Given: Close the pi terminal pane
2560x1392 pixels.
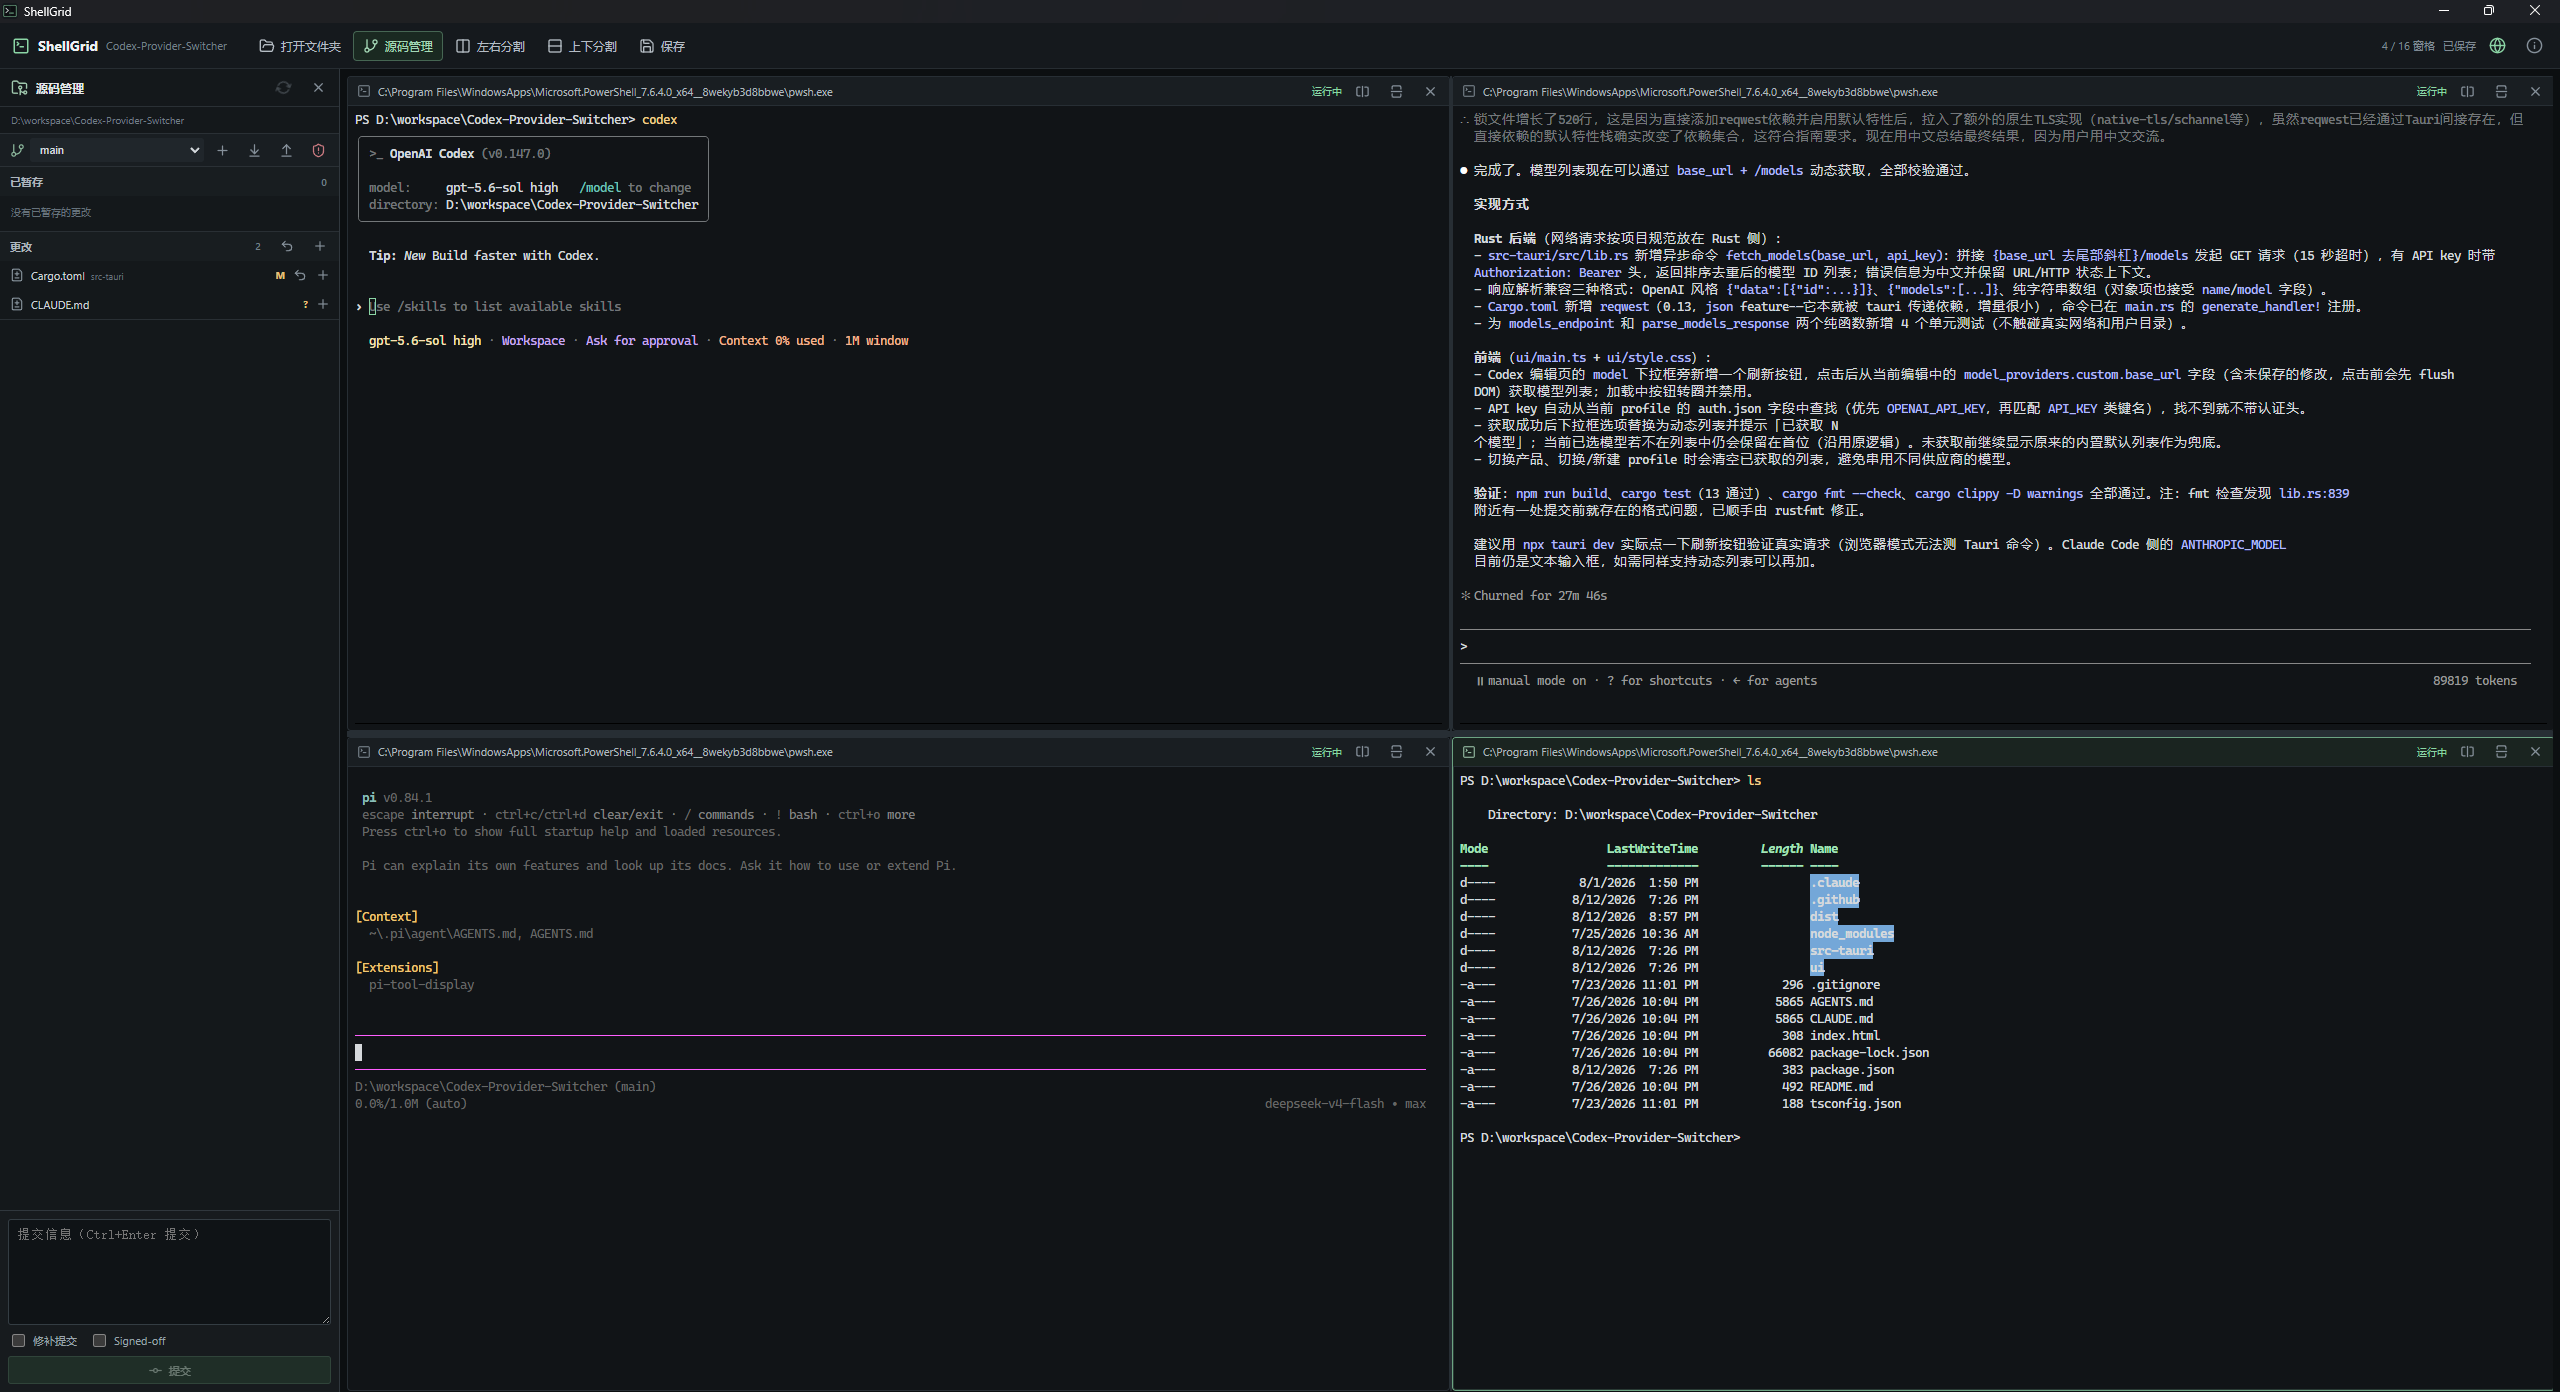Looking at the screenshot, I should point(1430,751).
